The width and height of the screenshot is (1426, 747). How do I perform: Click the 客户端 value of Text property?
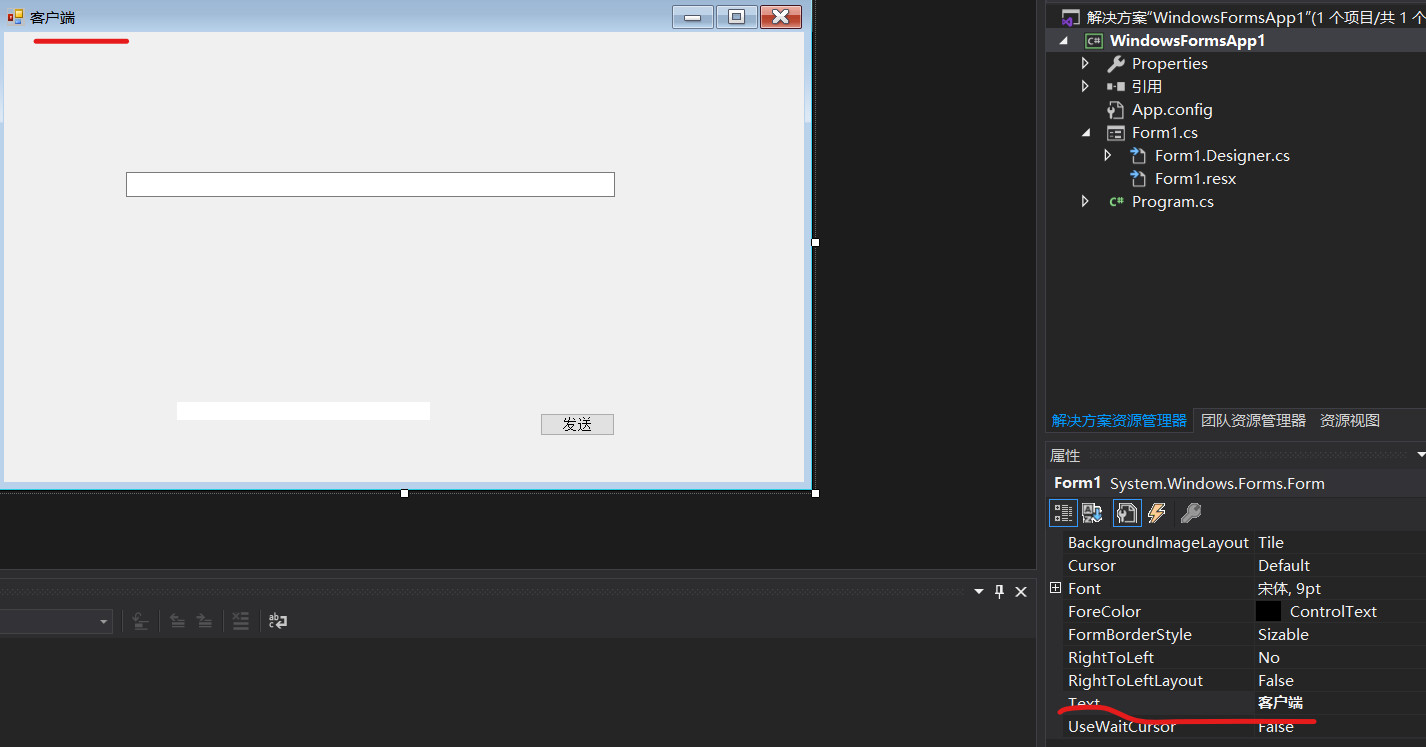tap(1280, 703)
